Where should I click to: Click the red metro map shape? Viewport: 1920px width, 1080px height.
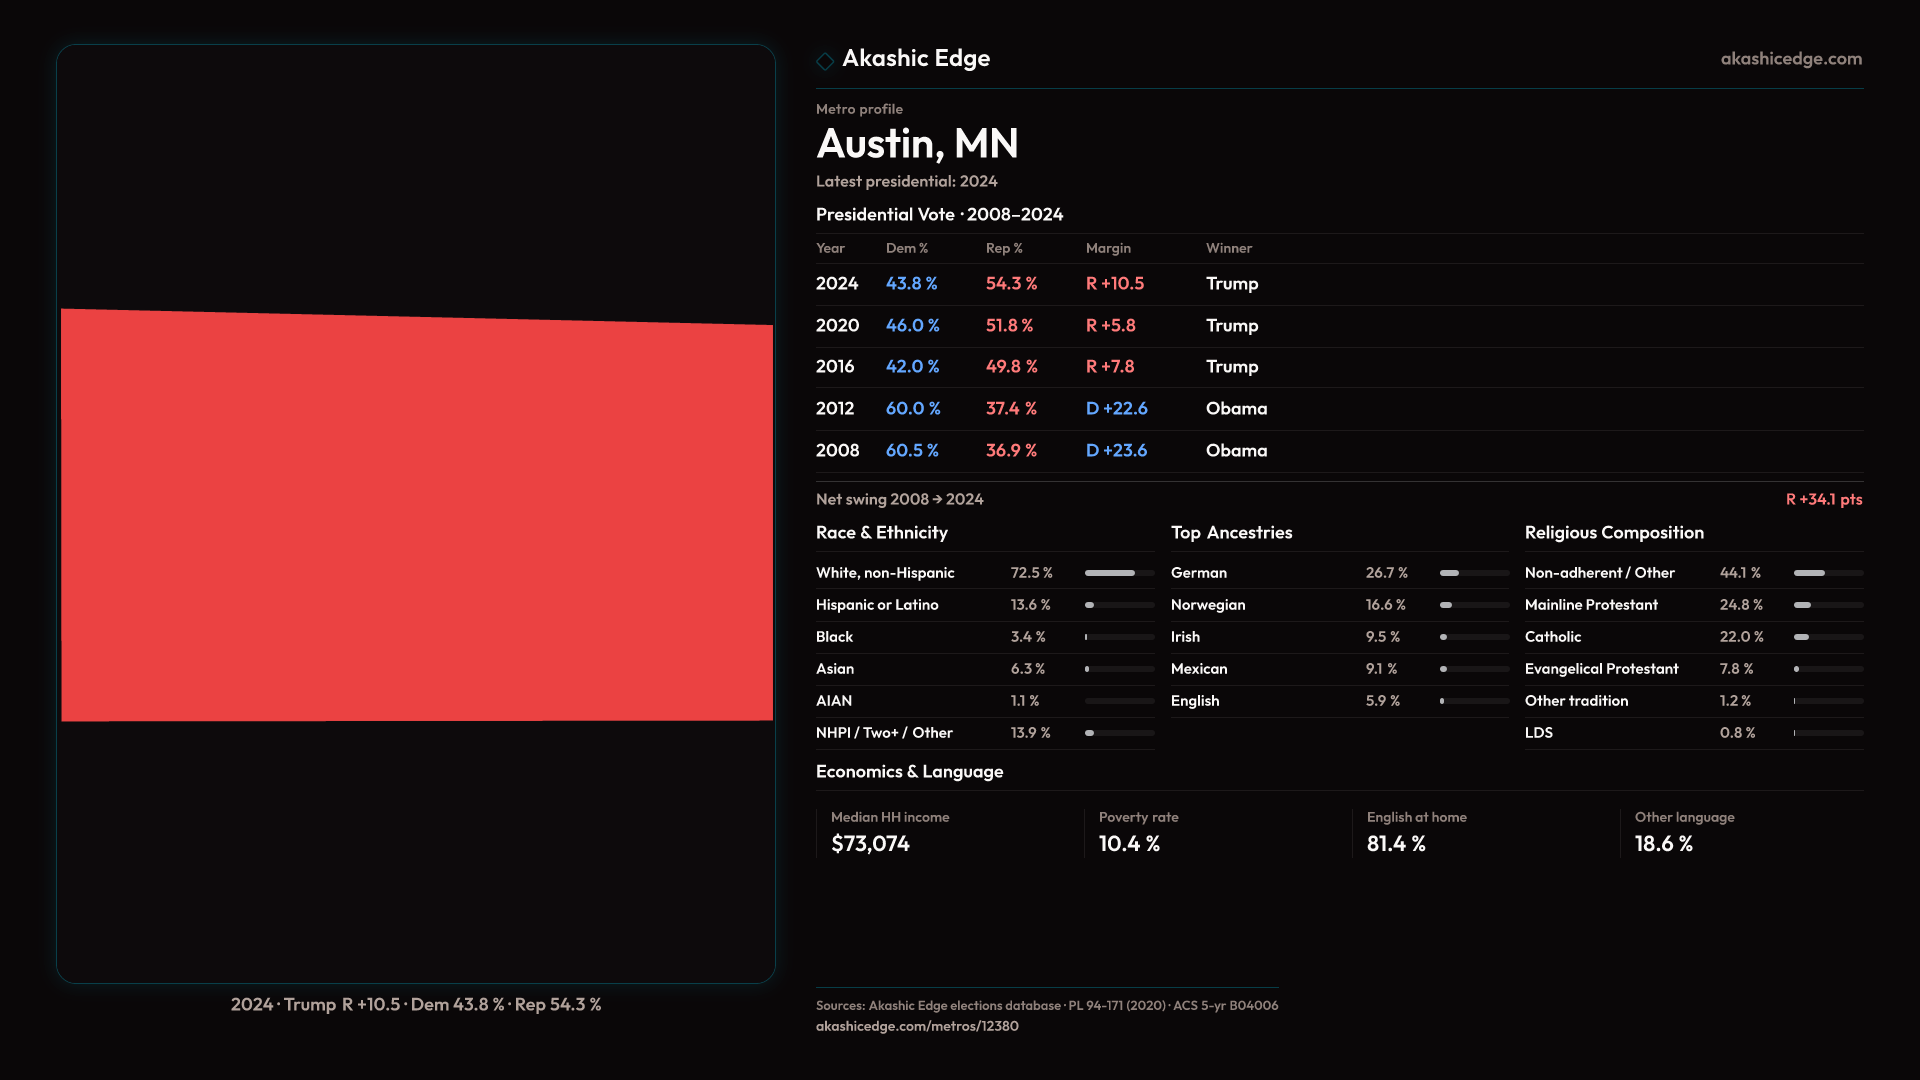pos(416,516)
